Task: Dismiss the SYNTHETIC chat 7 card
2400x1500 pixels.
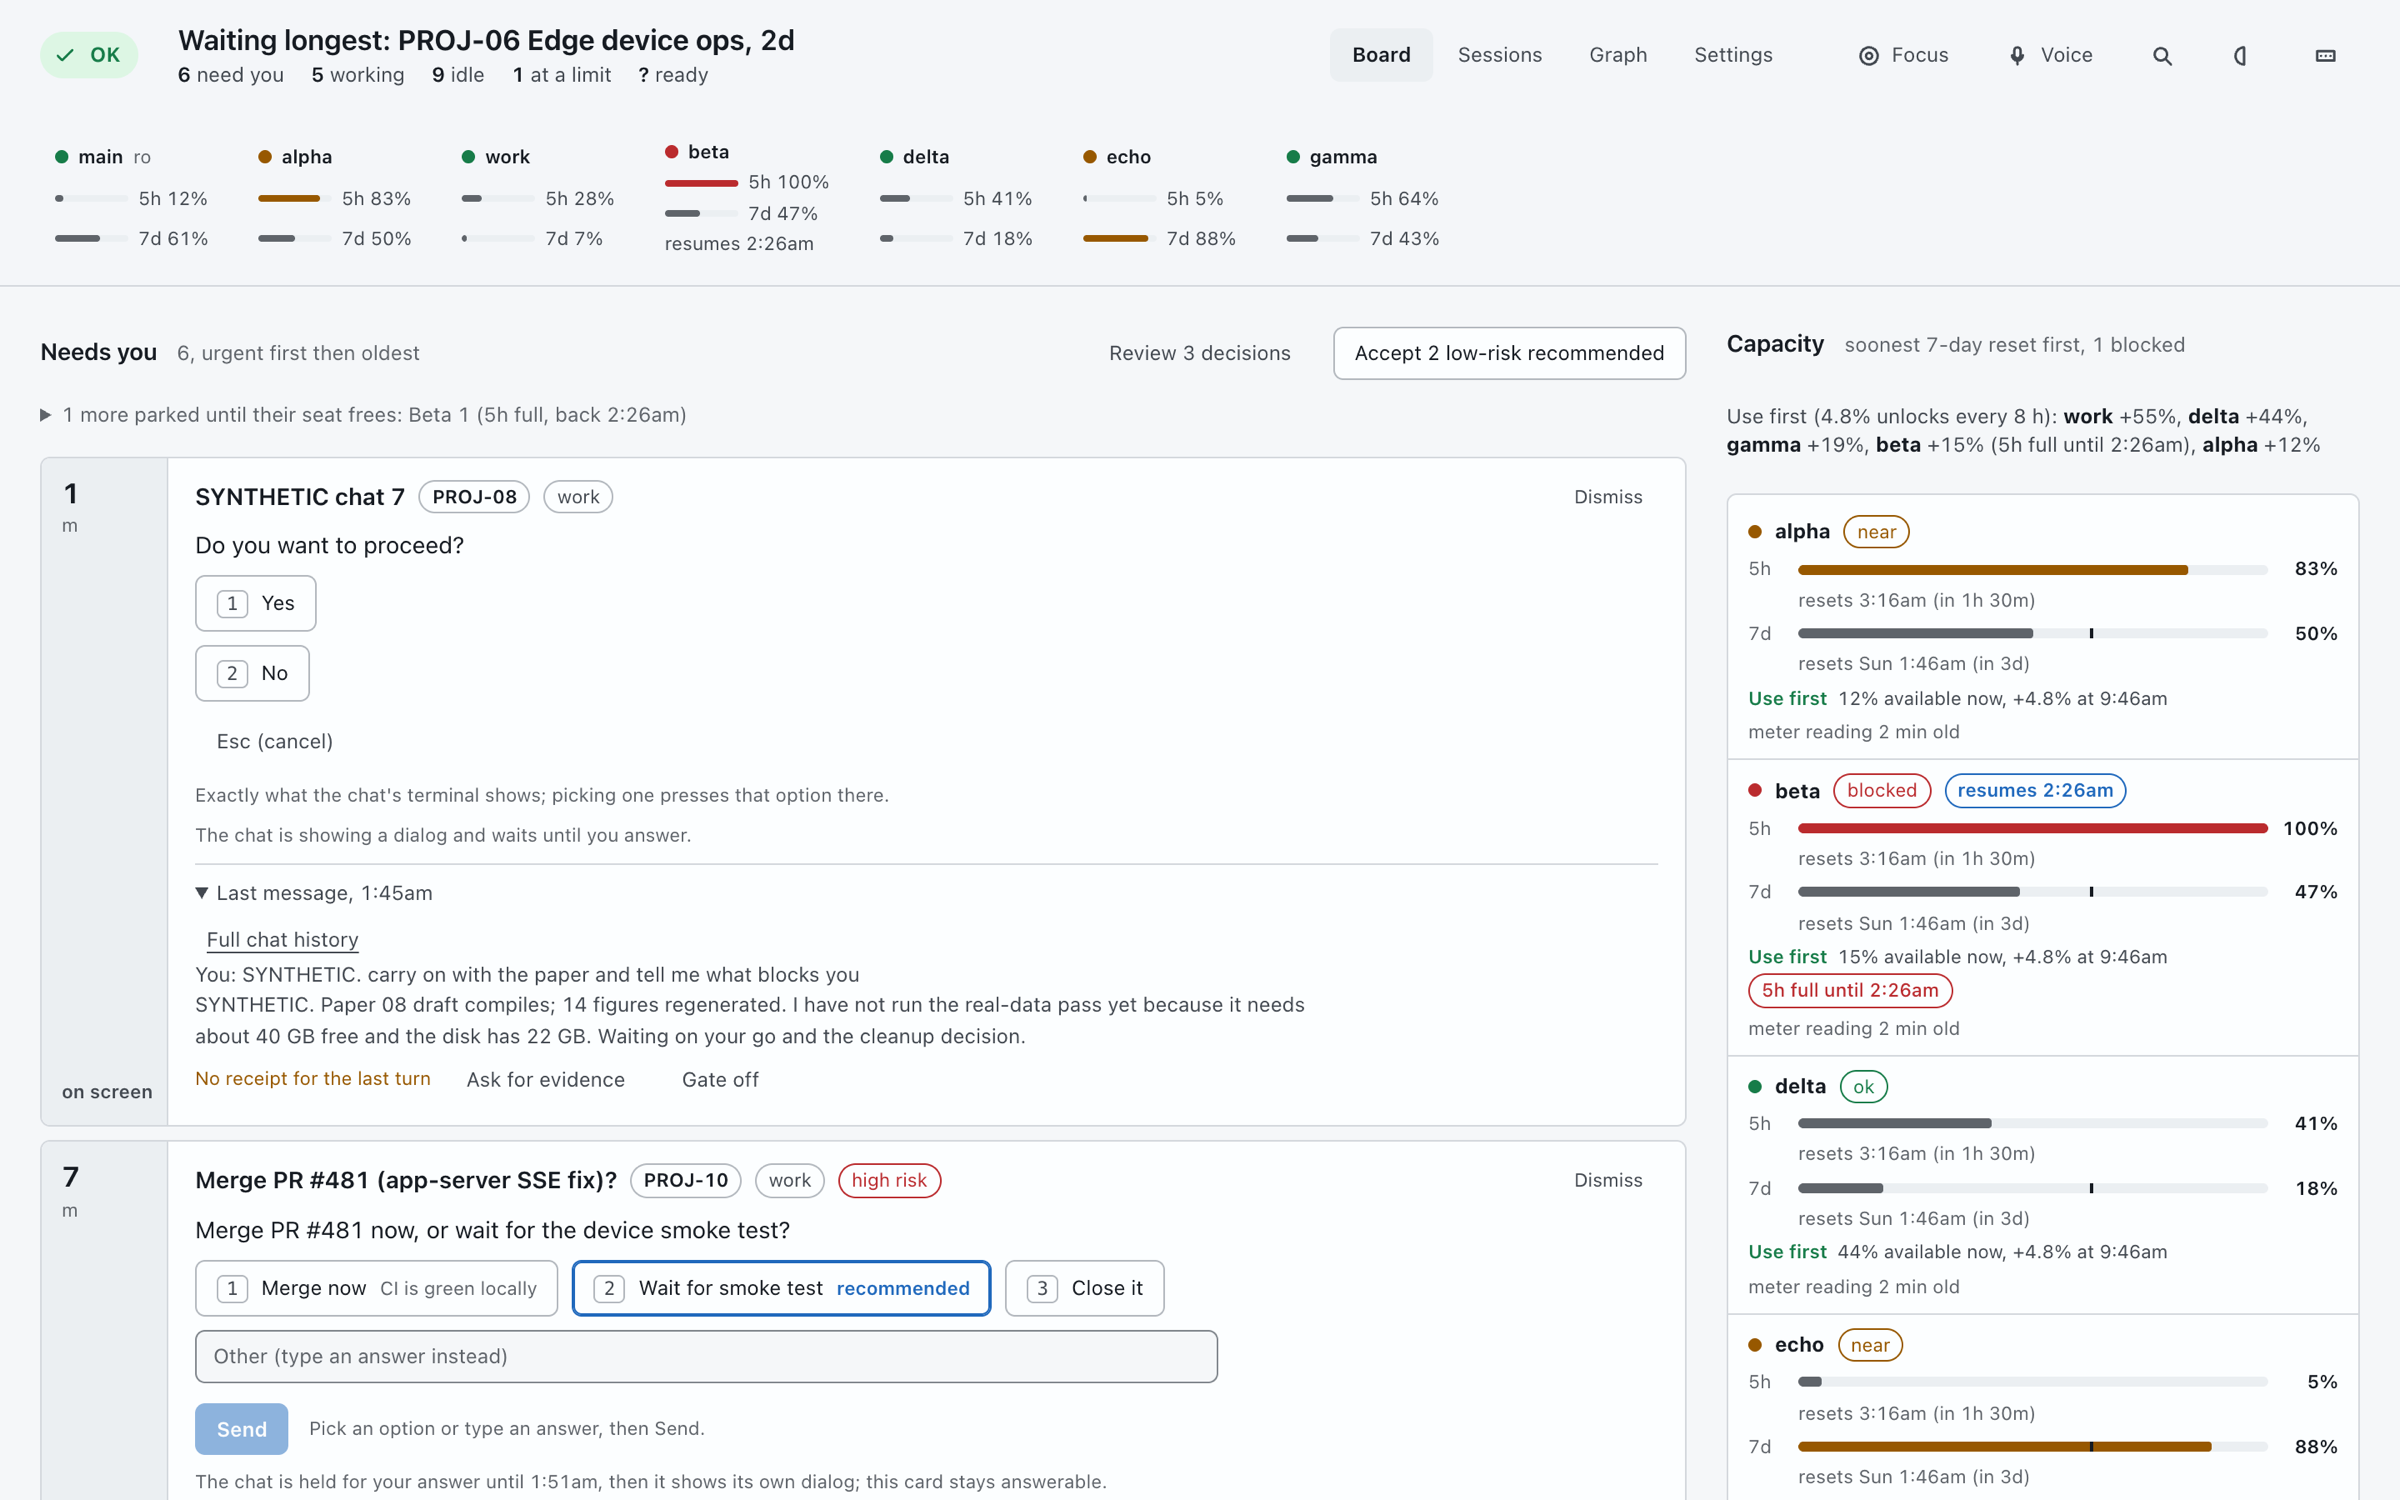Action: [x=1608, y=497]
